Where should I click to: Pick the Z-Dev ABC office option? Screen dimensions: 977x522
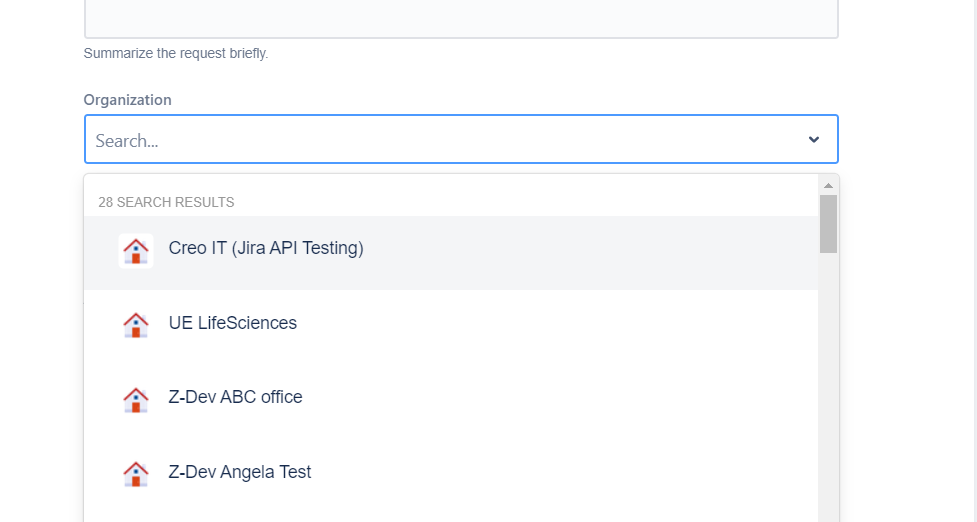(236, 398)
